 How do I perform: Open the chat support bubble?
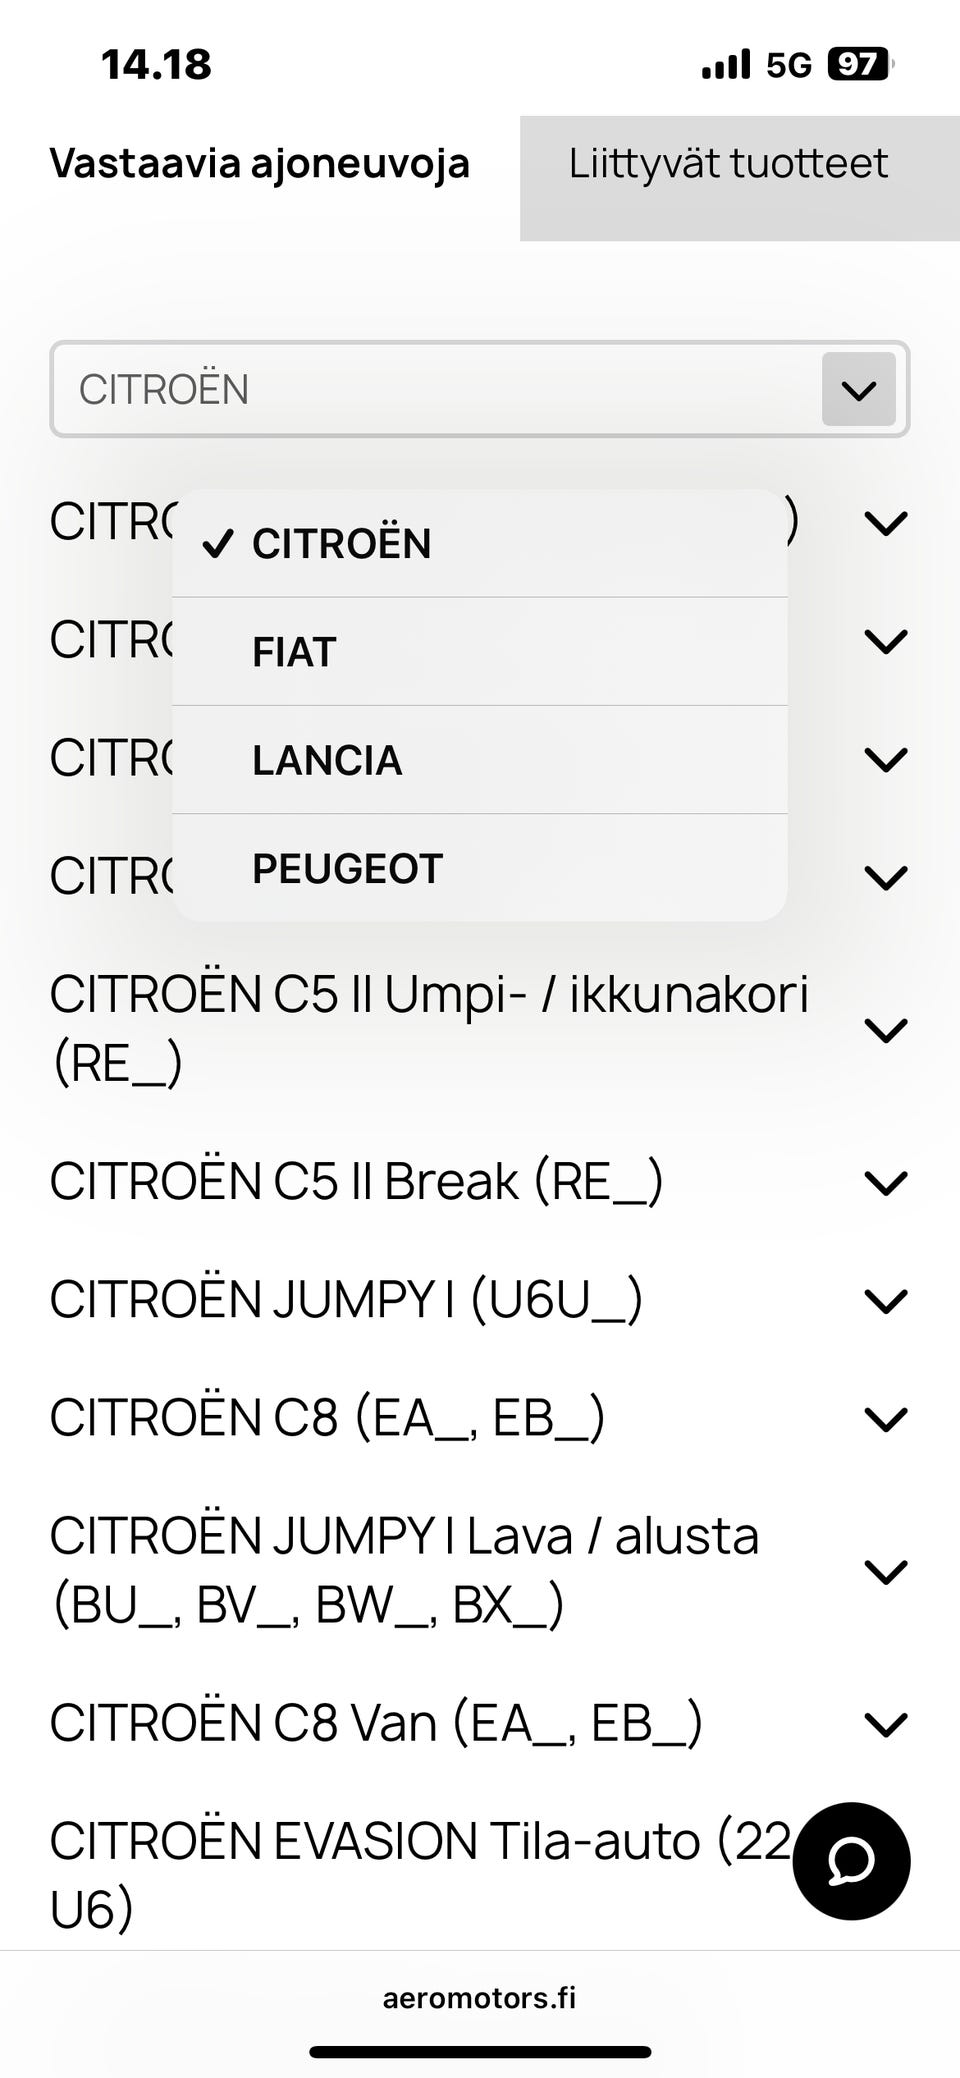pos(851,1860)
